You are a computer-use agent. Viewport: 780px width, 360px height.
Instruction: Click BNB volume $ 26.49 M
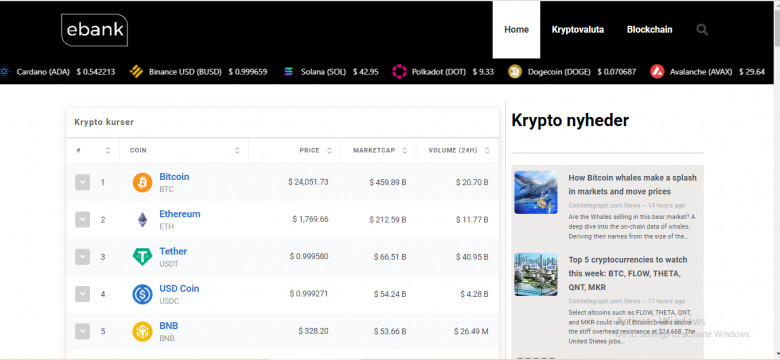click(x=471, y=331)
